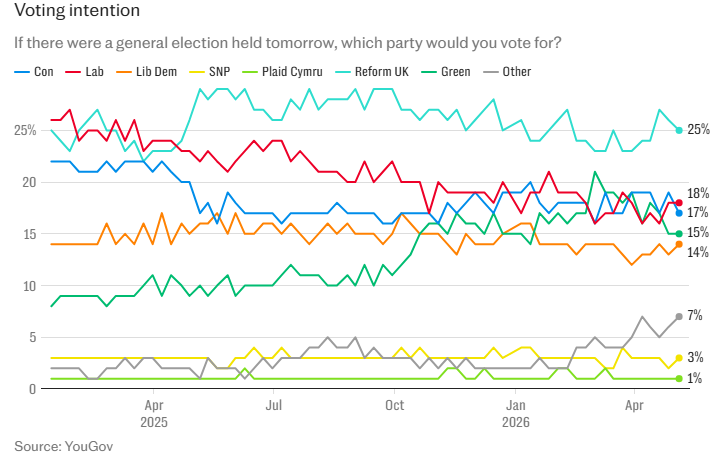Click the Voting intention chart title

coord(77,10)
